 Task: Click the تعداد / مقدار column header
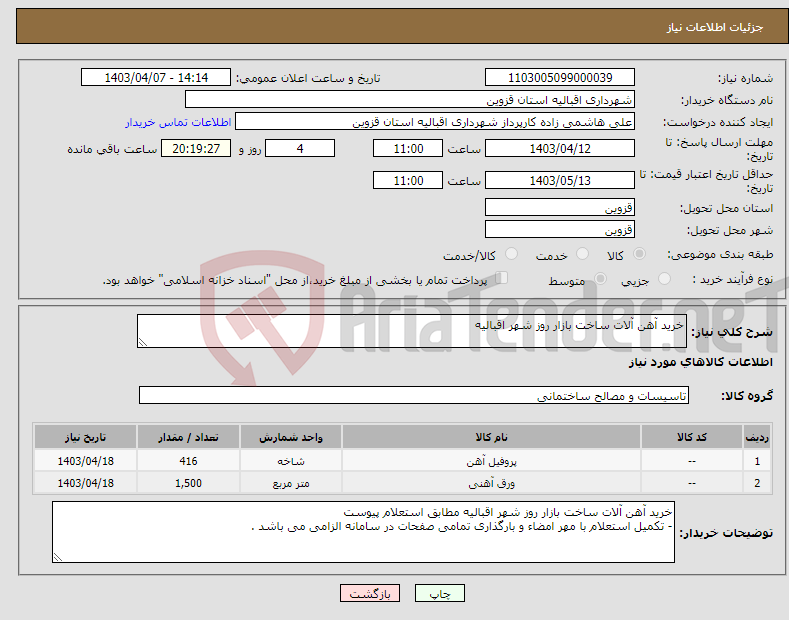pyautogui.click(x=188, y=437)
